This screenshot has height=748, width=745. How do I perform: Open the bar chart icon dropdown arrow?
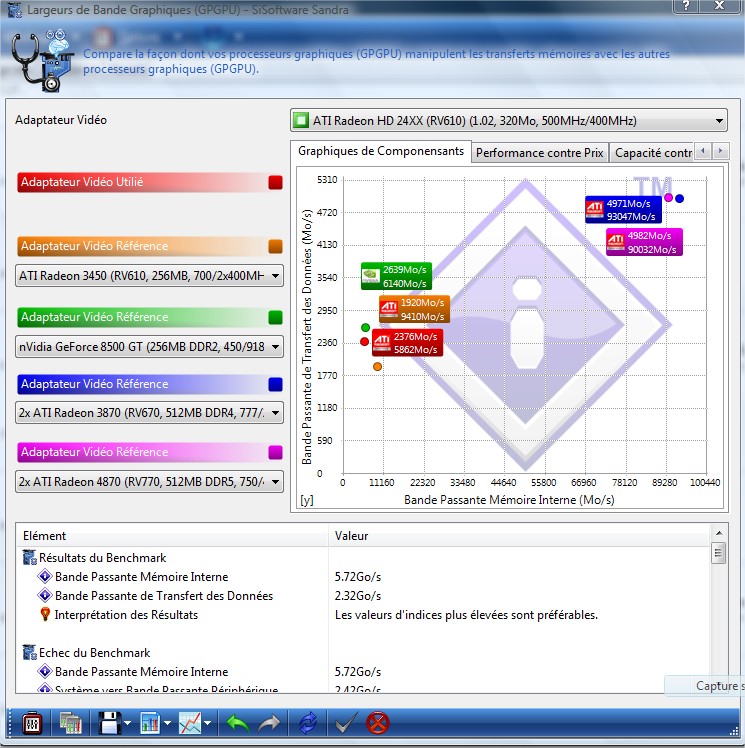point(167,724)
